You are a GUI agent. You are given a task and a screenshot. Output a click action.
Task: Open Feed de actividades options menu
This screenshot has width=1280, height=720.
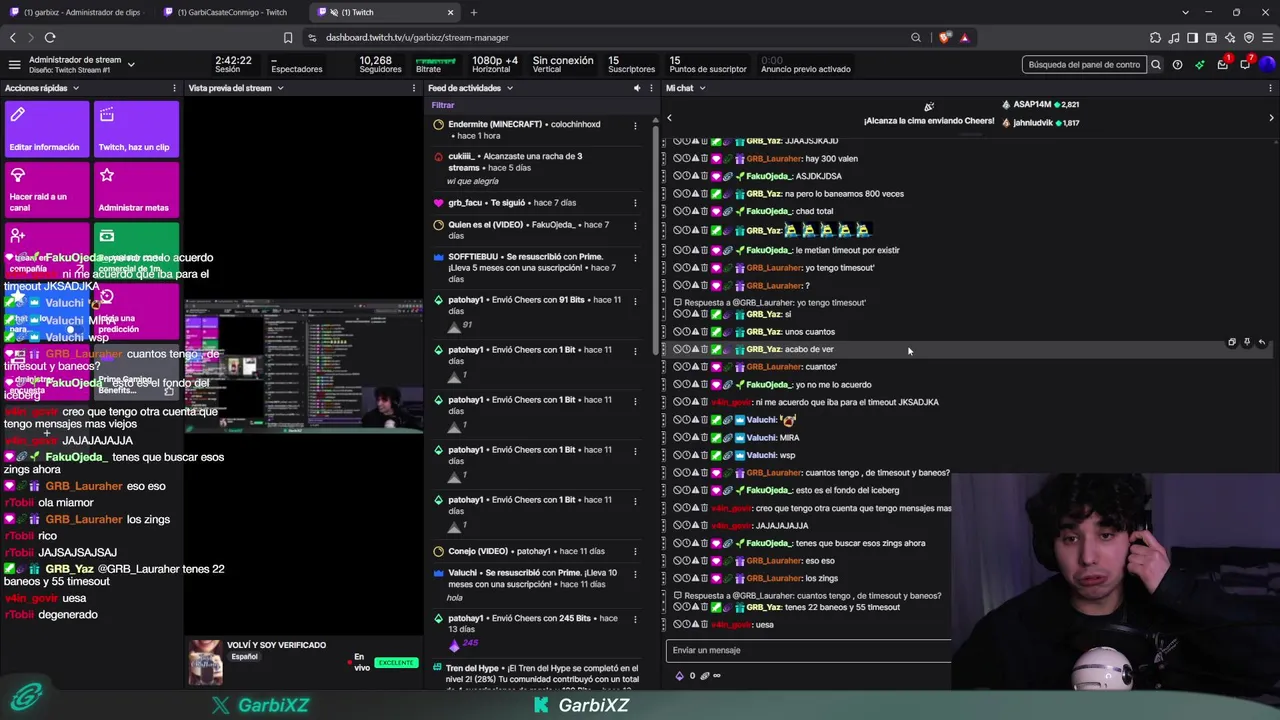[x=652, y=88]
